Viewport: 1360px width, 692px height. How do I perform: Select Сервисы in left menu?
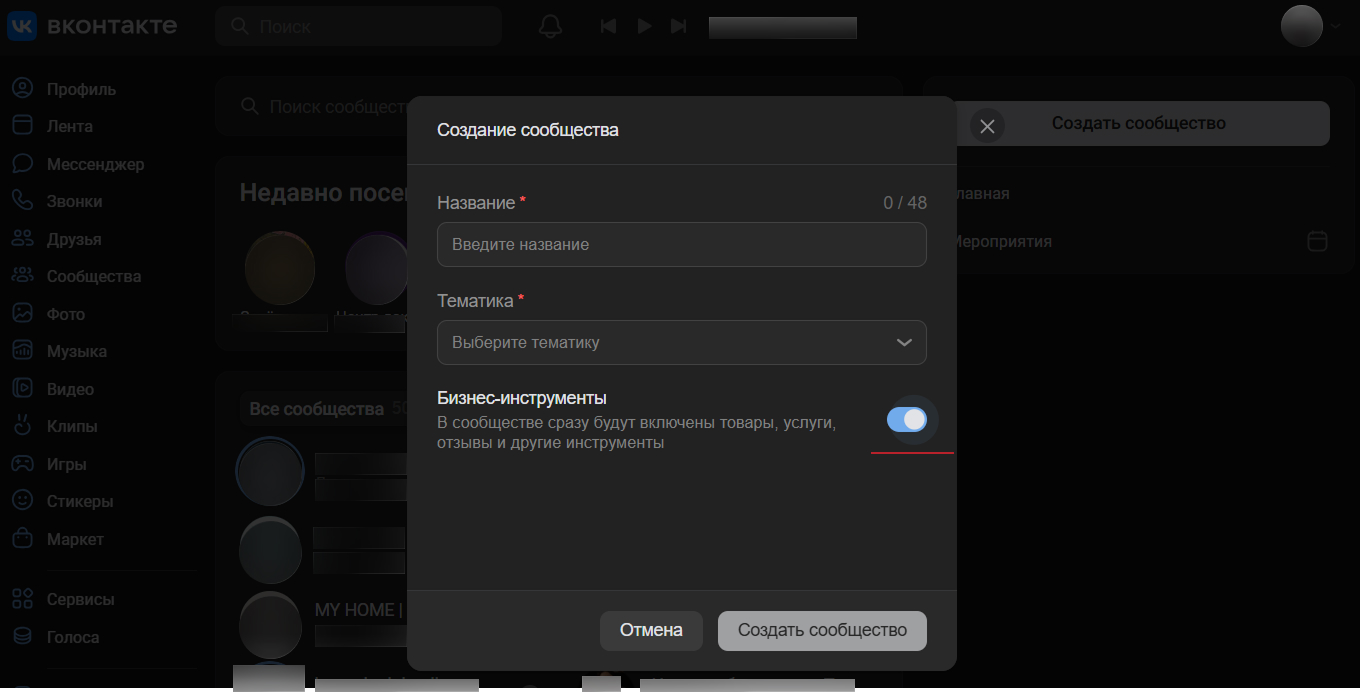pyautogui.click(x=80, y=599)
